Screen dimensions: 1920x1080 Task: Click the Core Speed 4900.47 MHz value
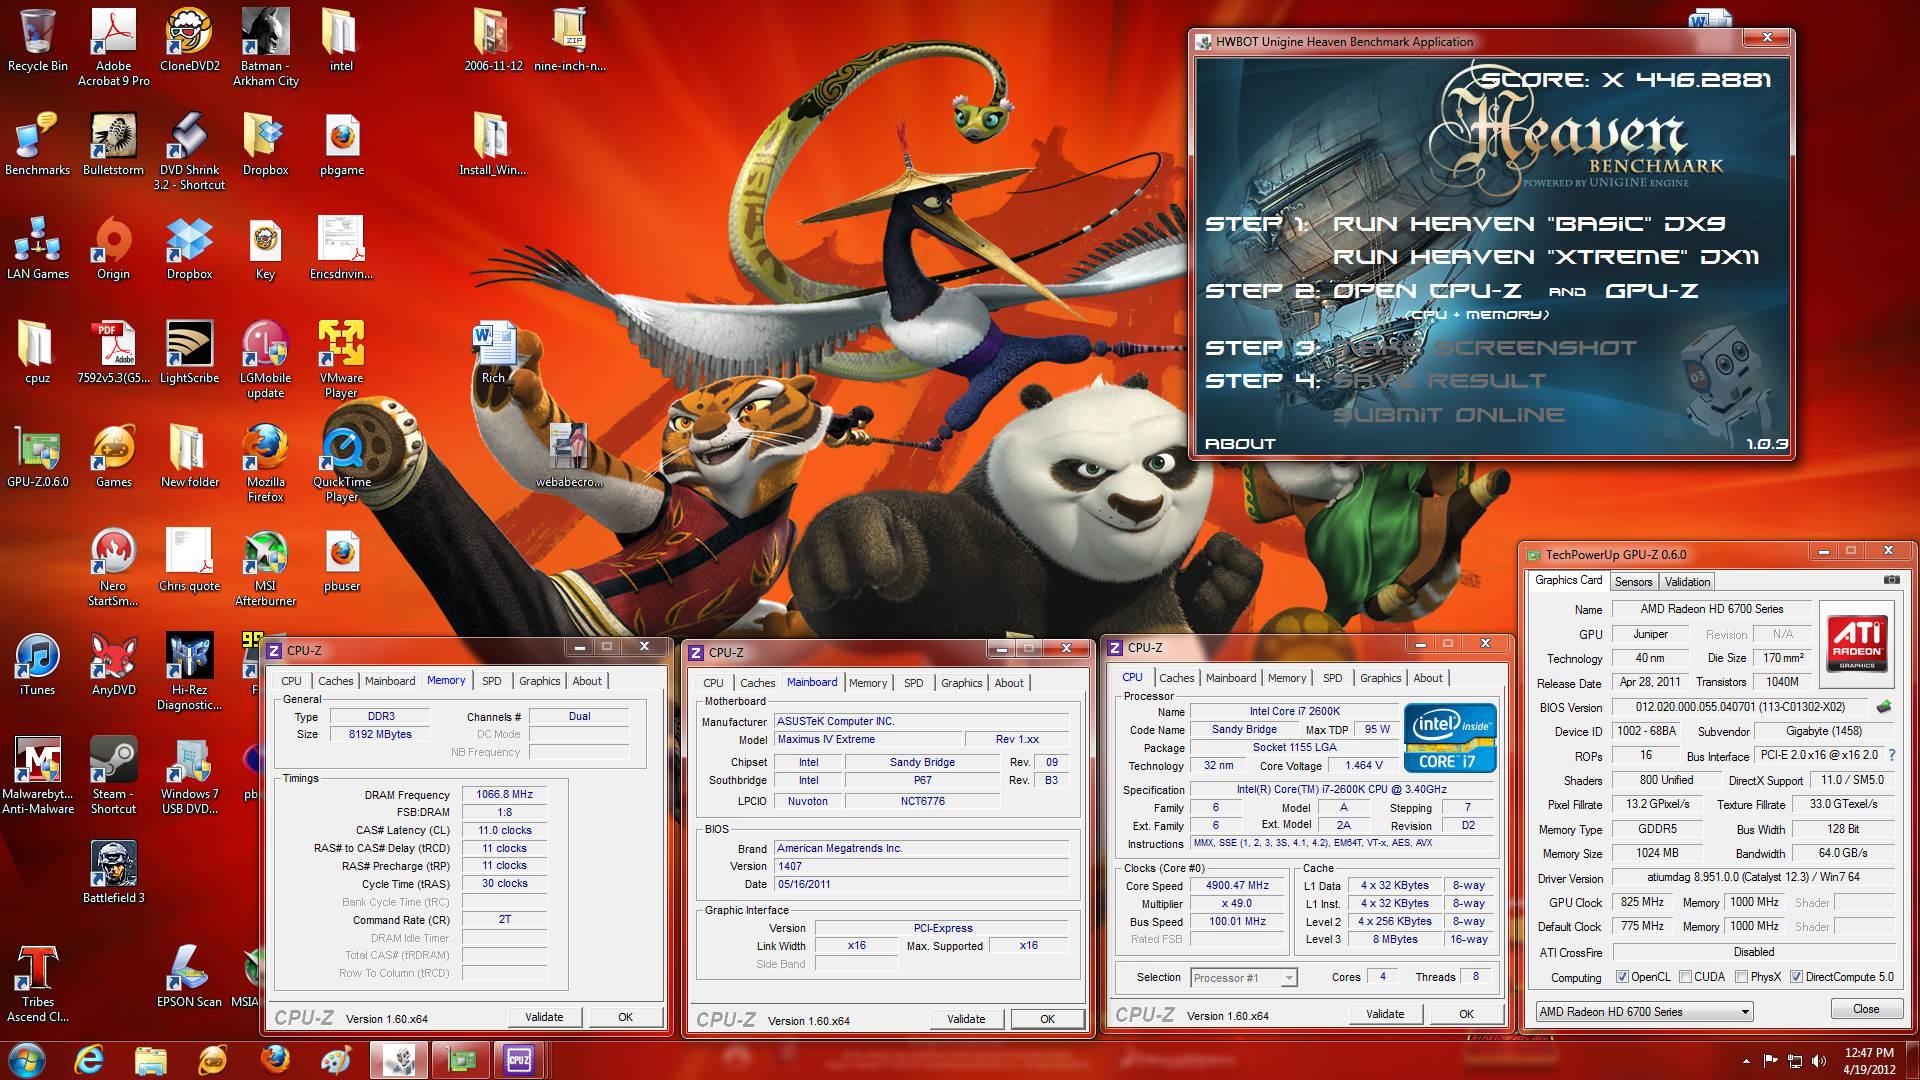[x=1237, y=885]
